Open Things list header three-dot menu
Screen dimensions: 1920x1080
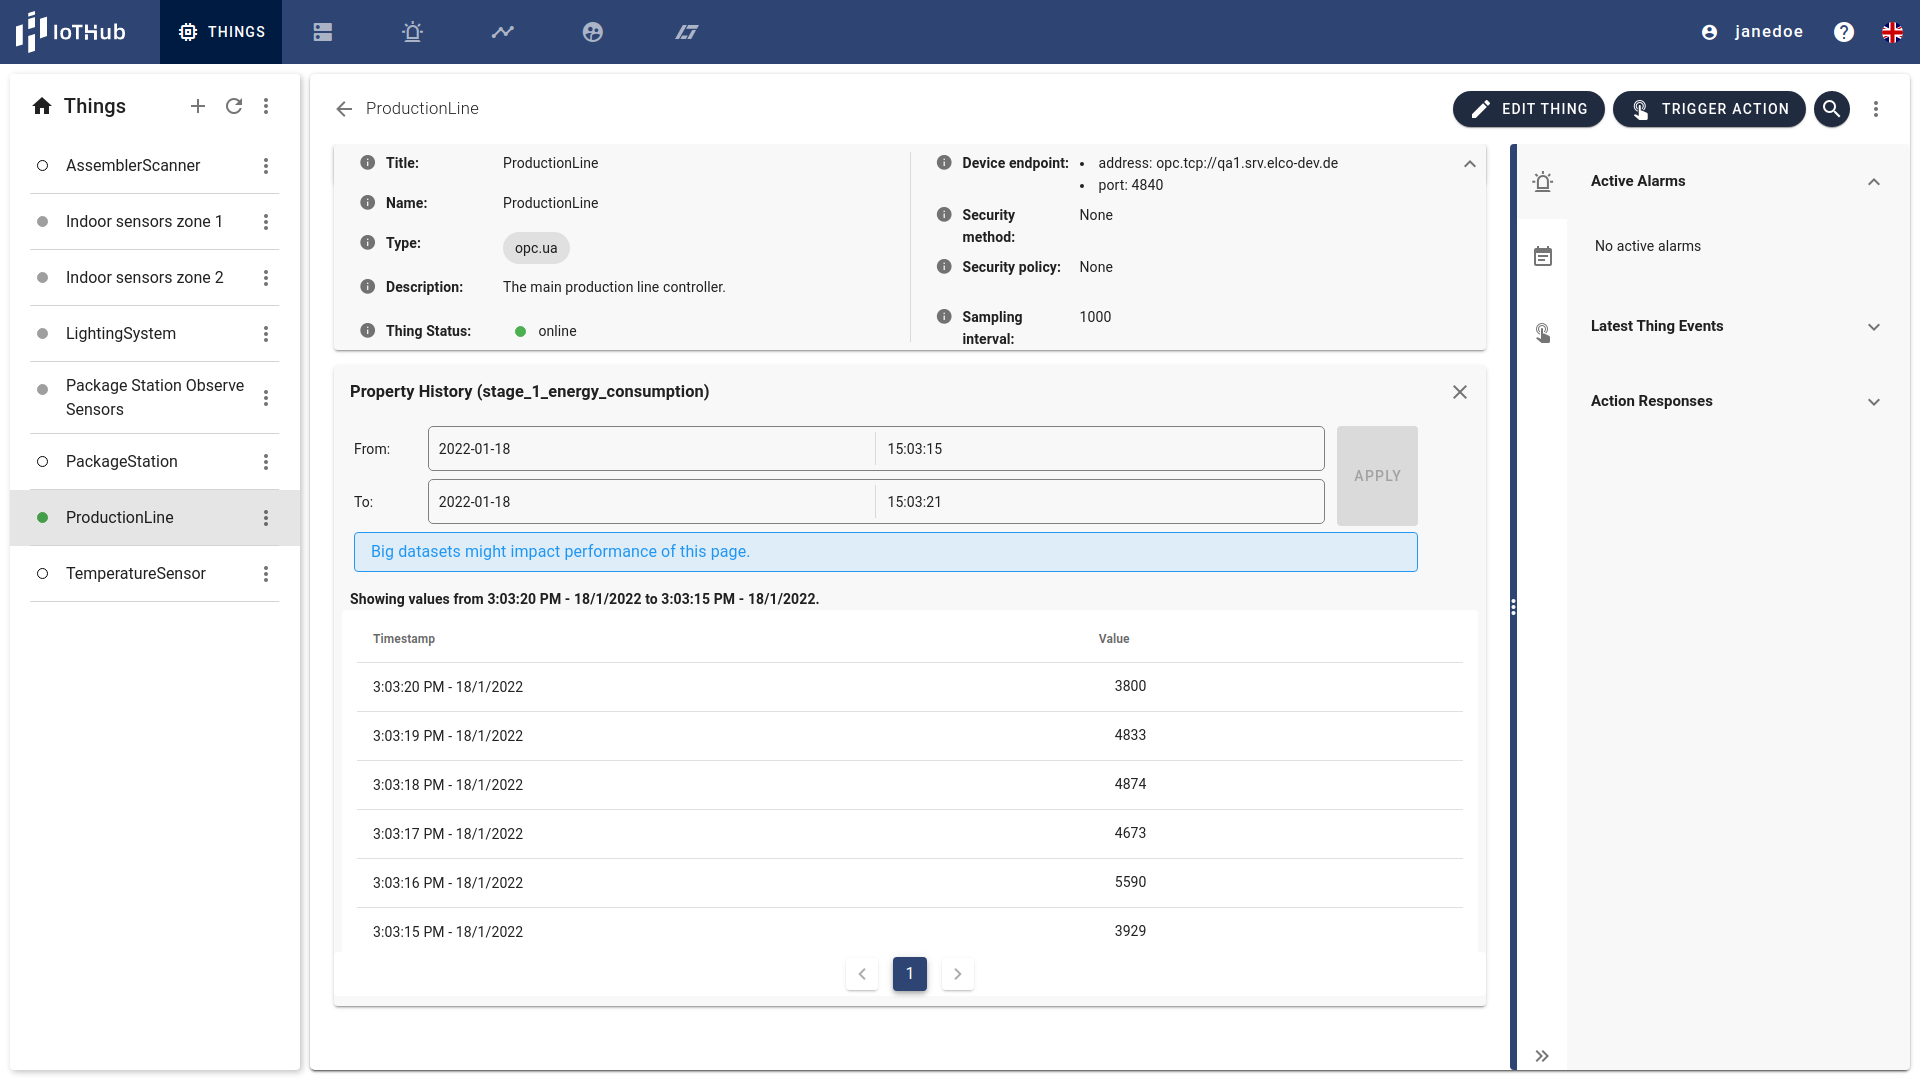[266, 106]
